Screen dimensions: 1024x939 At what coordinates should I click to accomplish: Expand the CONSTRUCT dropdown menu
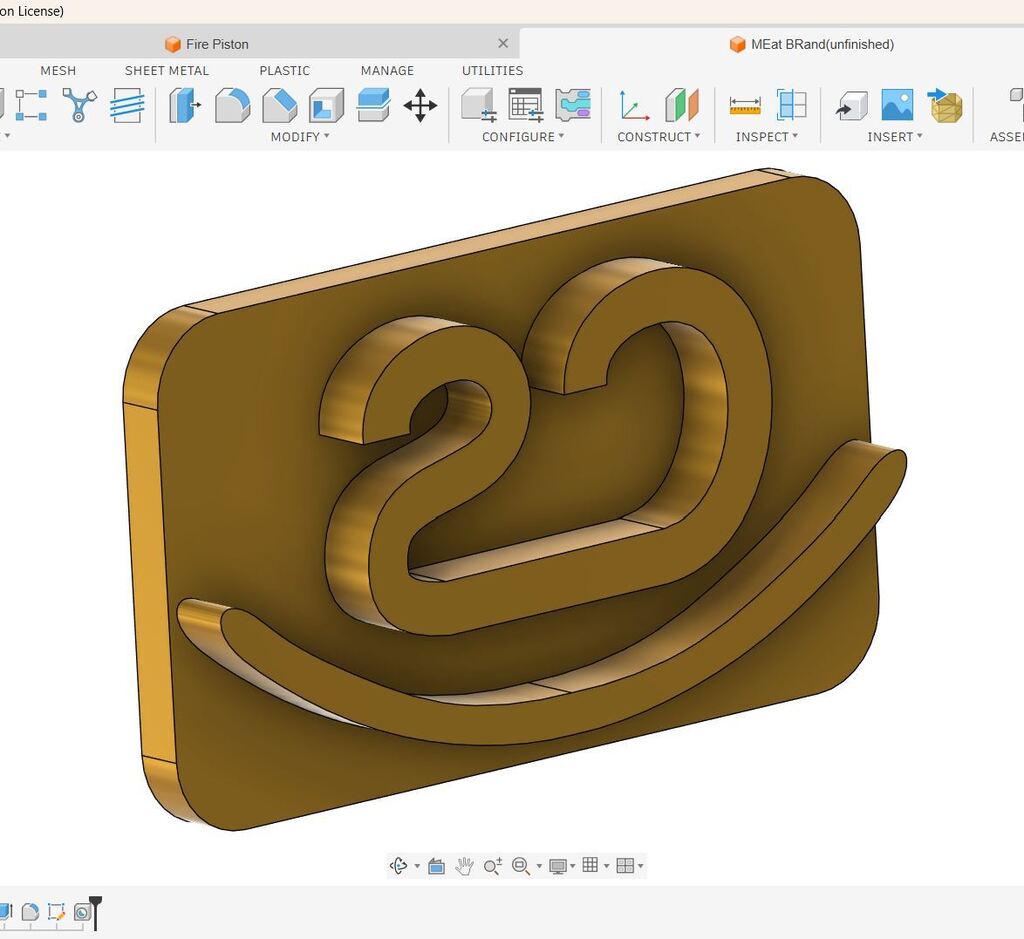658,136
